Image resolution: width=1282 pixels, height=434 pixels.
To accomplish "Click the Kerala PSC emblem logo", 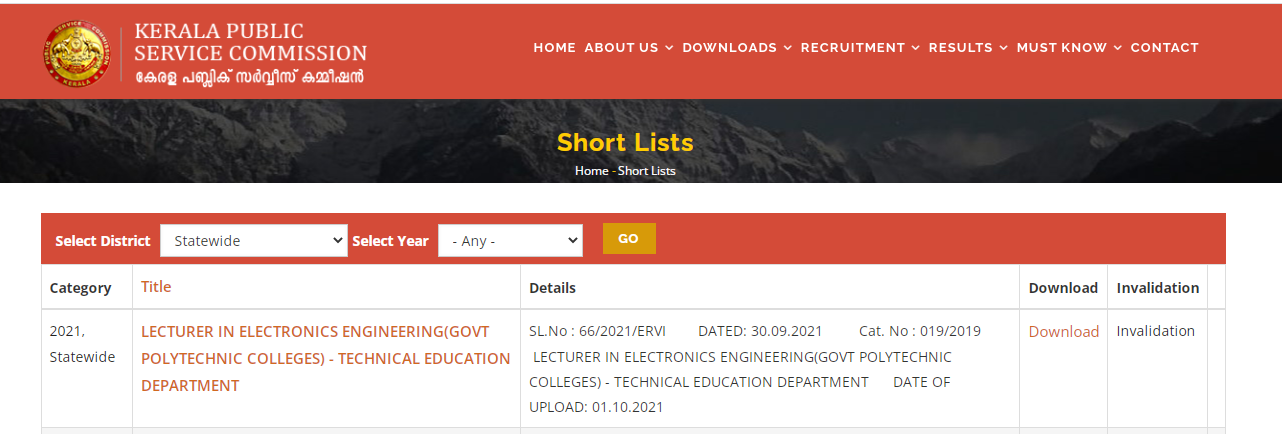I will coord(77,53).
